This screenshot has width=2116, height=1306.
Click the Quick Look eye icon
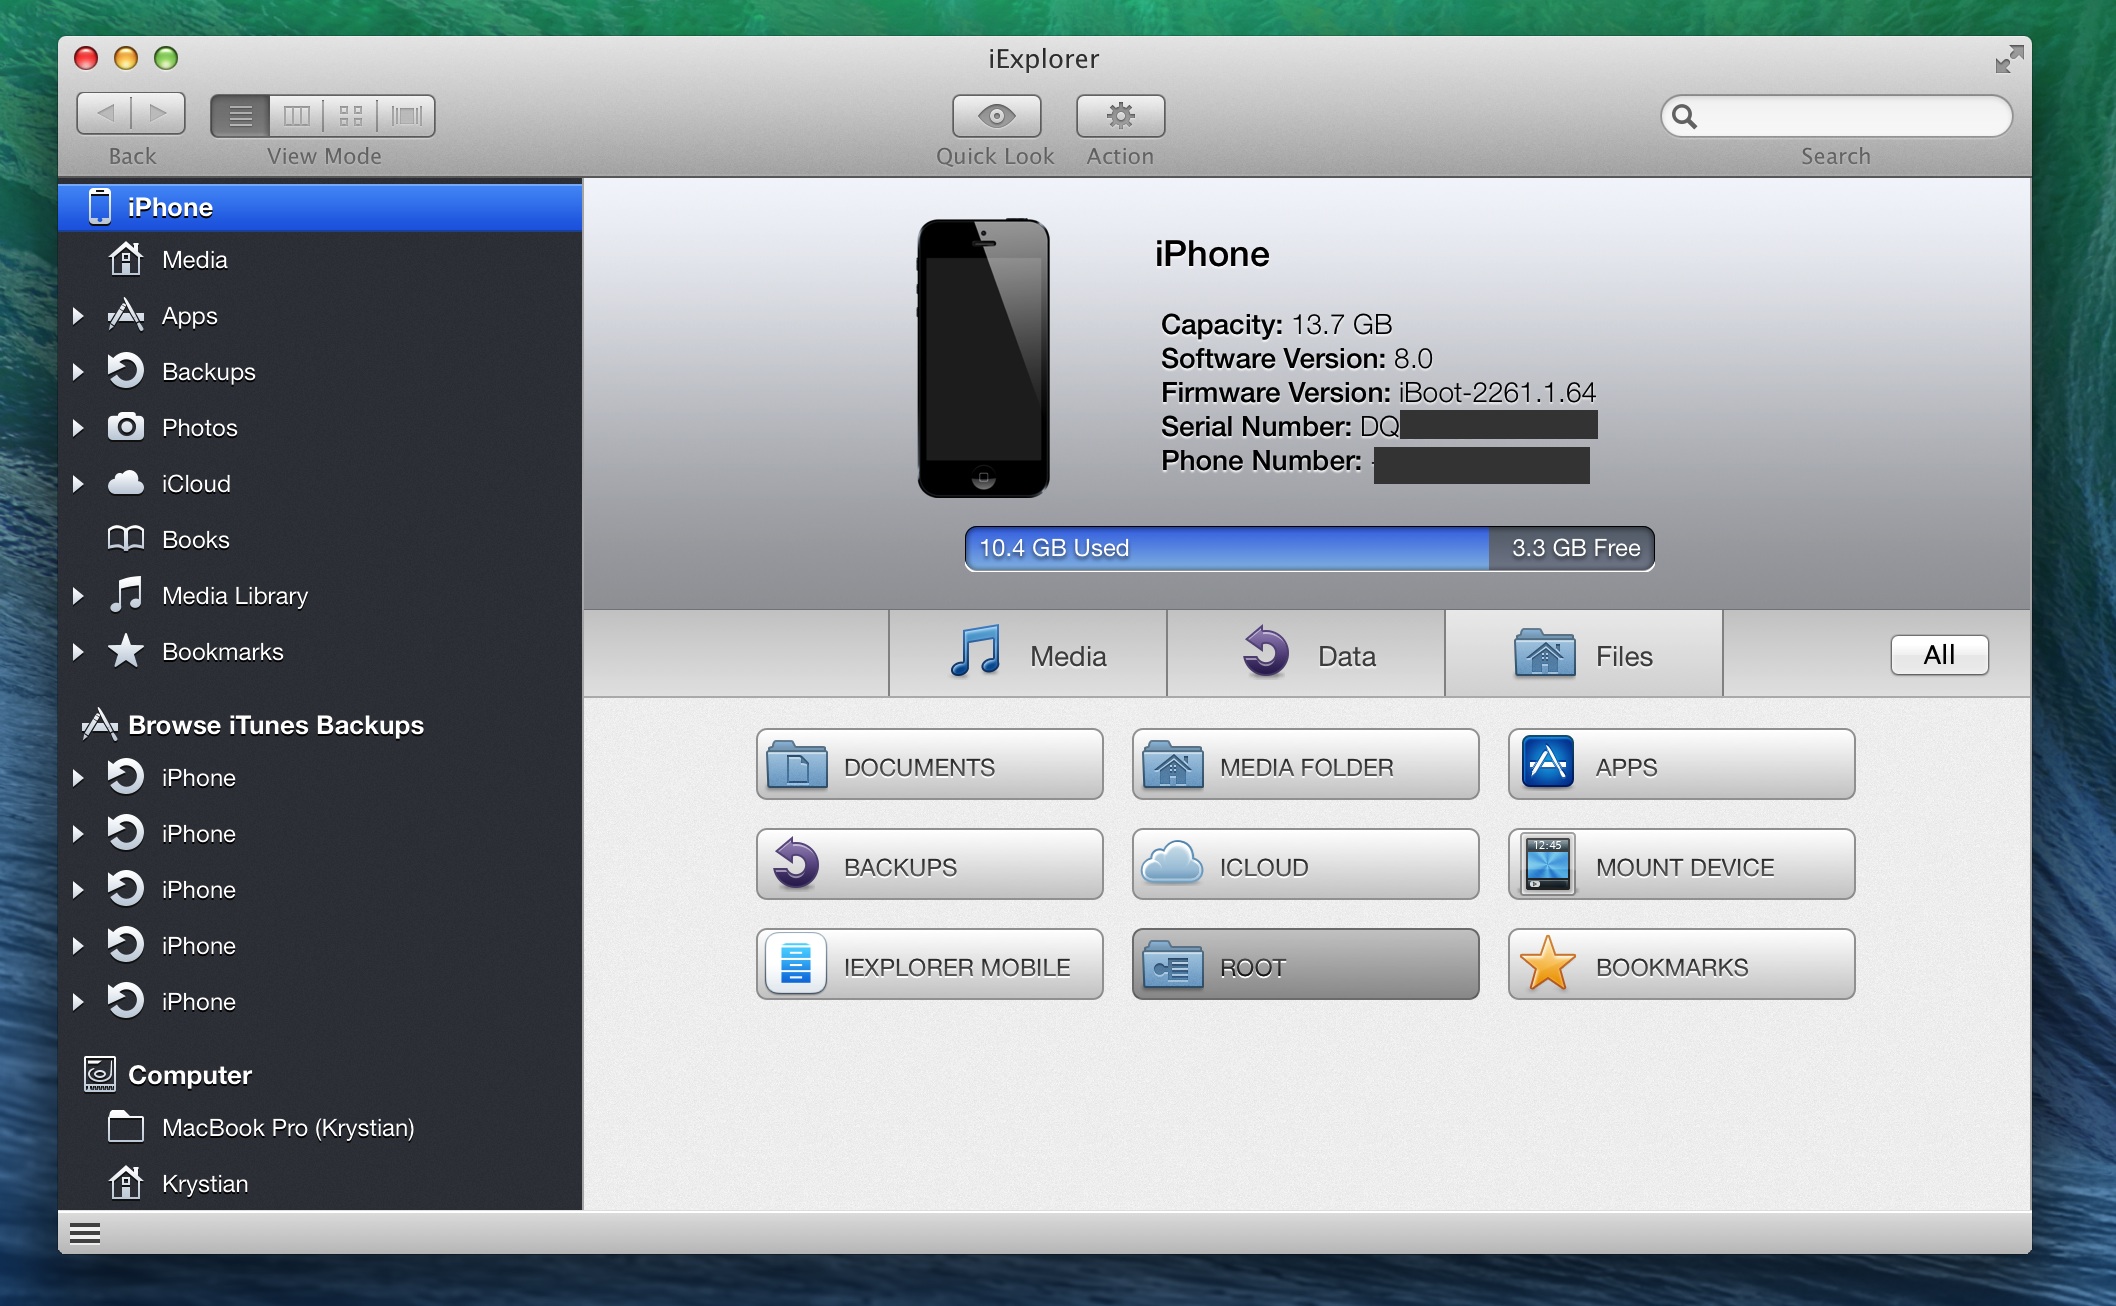[996, 116]
